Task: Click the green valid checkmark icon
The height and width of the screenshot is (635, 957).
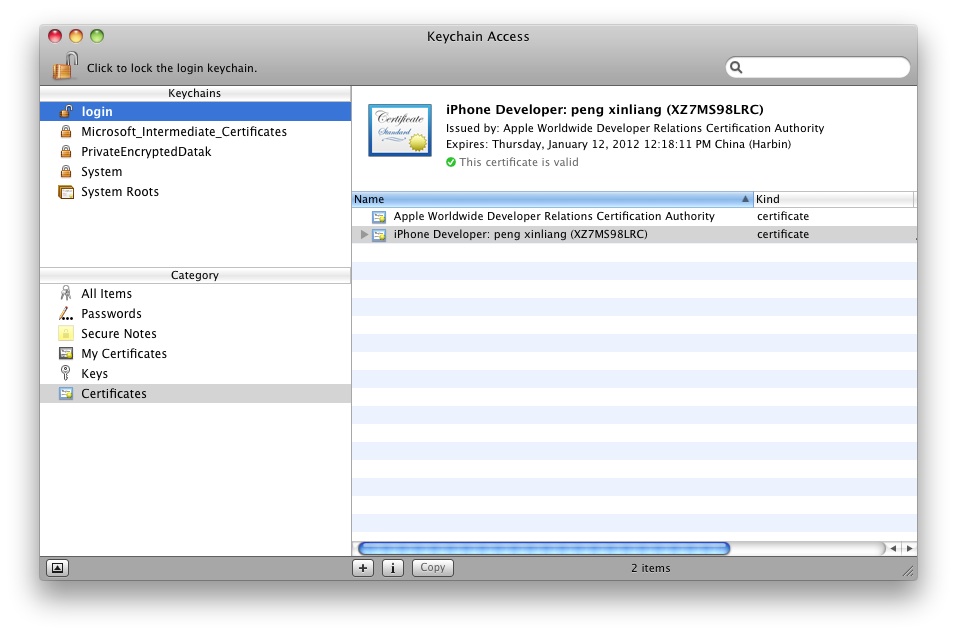Action: click(x=450, y=162)
